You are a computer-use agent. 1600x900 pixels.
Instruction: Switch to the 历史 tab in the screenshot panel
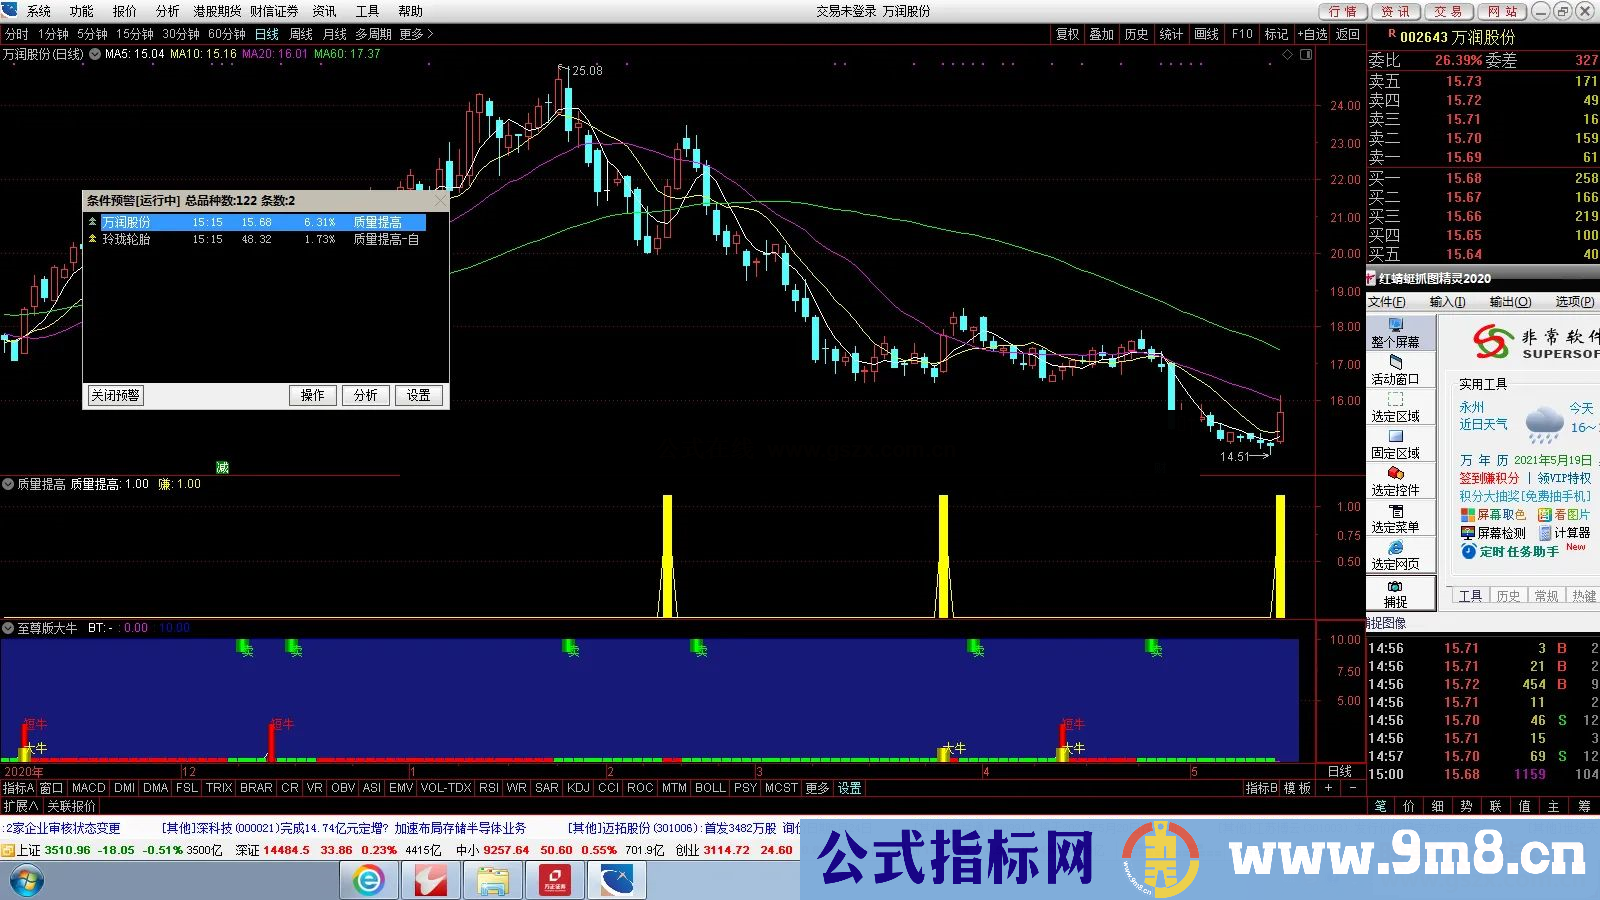pyautogui.click(x=1507, y=594)
